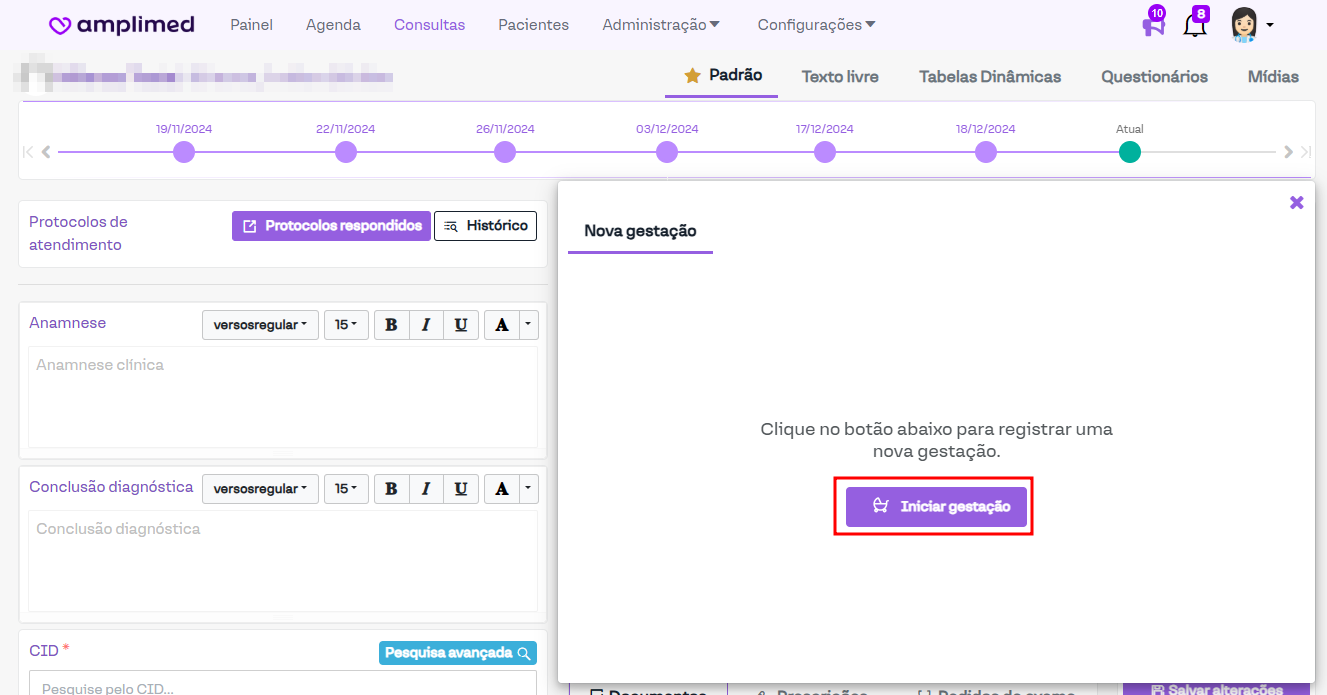Toggle italic in Anamnese toolbar
This screenshot has height=695, width=1327.
[x=426, y=325]
